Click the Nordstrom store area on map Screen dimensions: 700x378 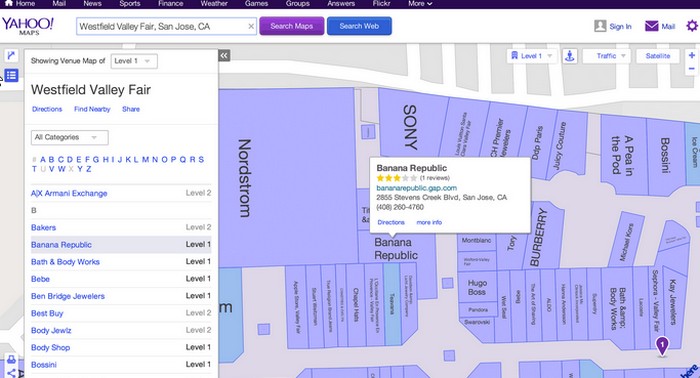click(x=288, y=178)
